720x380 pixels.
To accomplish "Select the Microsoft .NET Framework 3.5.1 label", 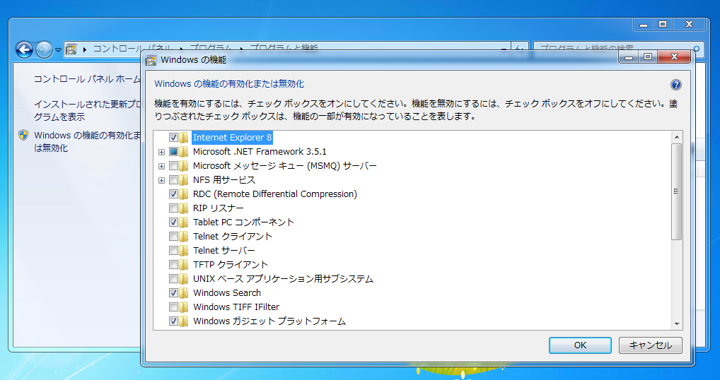I will click(x=259, y=151).
